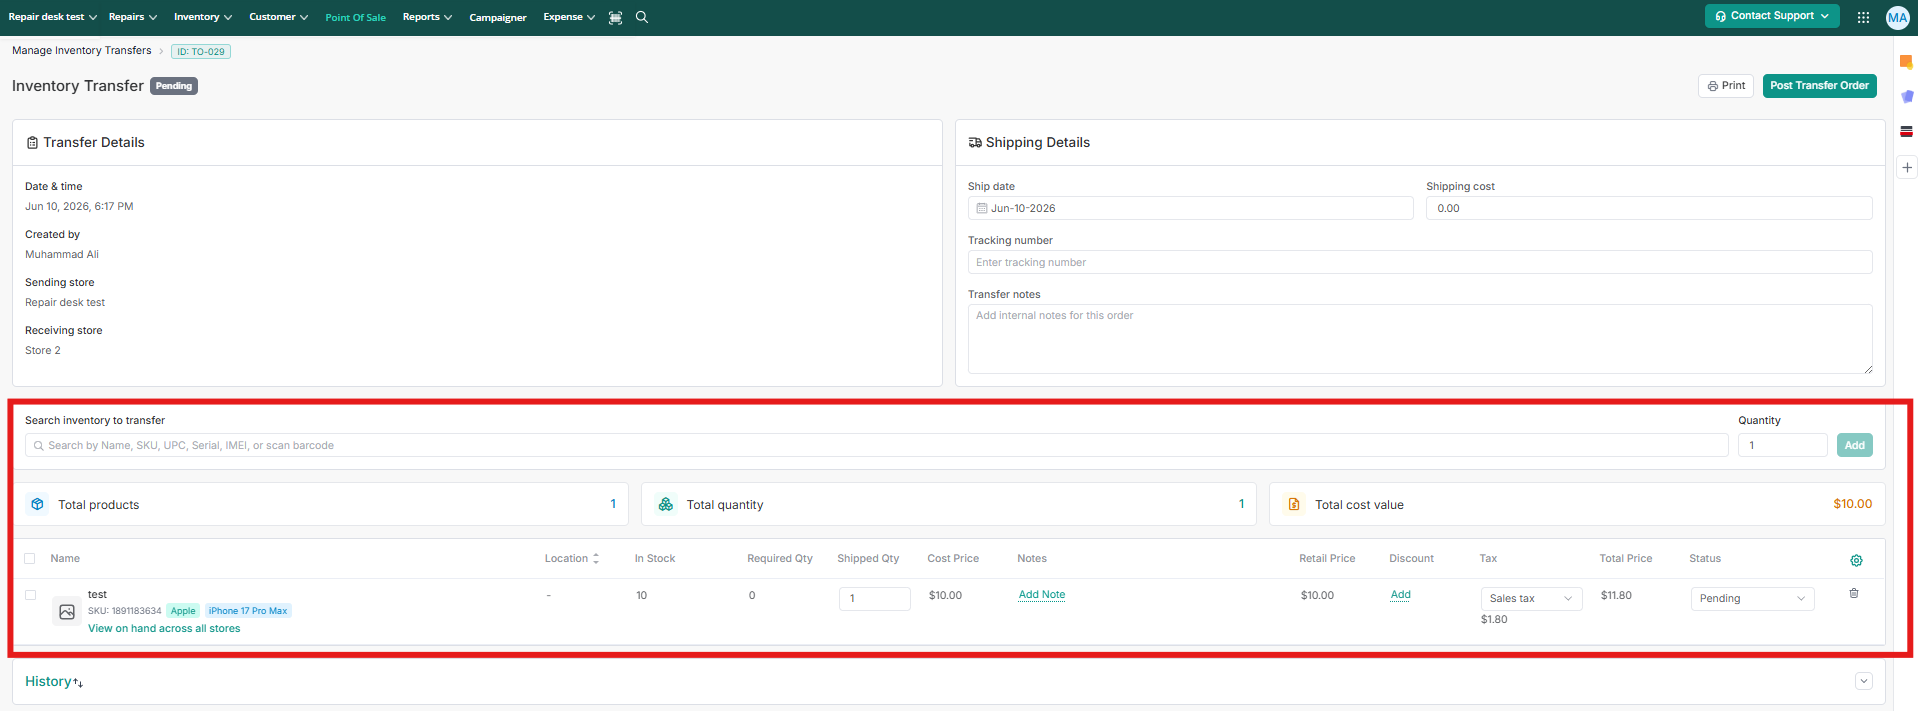Tick the checkbox for test item row
This screenshot has height=711, width=1918.
(30, 595)
